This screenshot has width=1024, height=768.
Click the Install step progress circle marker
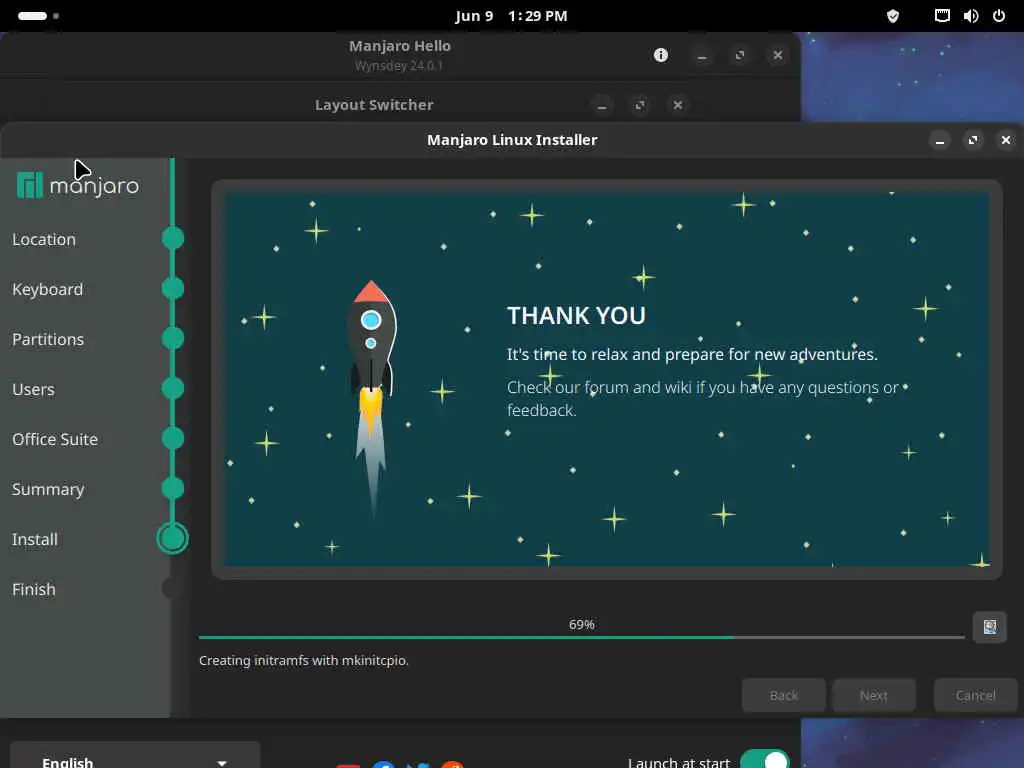[172, 539]
